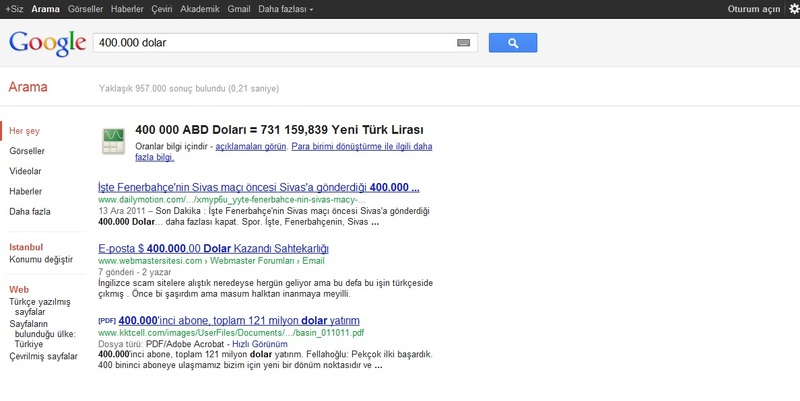Filter results by Videolar
The height and width of the screenshot is (401, 800).
(x=25, y=171)
